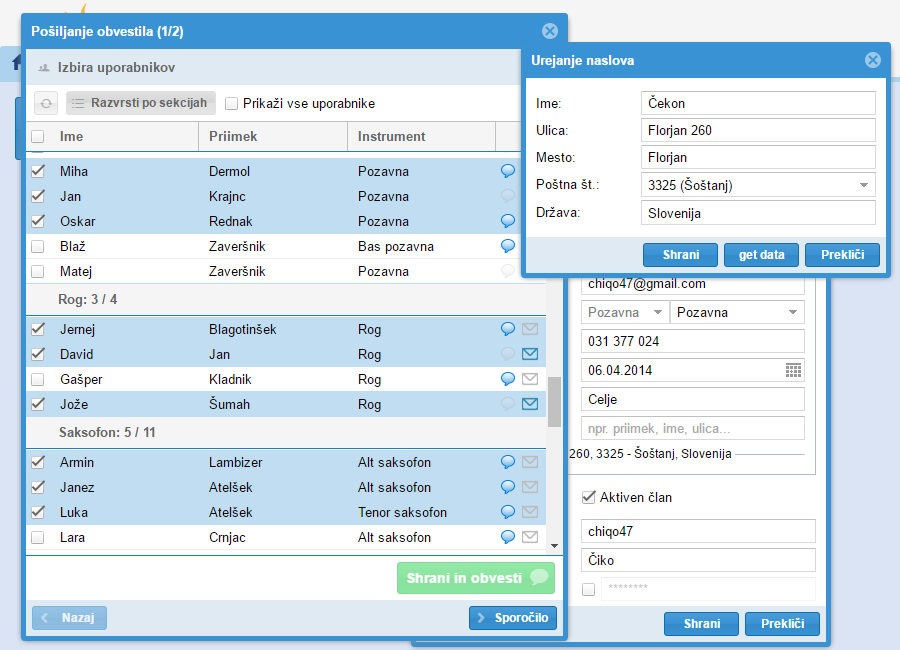Click chat bubble icon for Armin Lambizer
The height and width of the screenshot is (650, 900).
pyautogui.click(x=508, y=462)
